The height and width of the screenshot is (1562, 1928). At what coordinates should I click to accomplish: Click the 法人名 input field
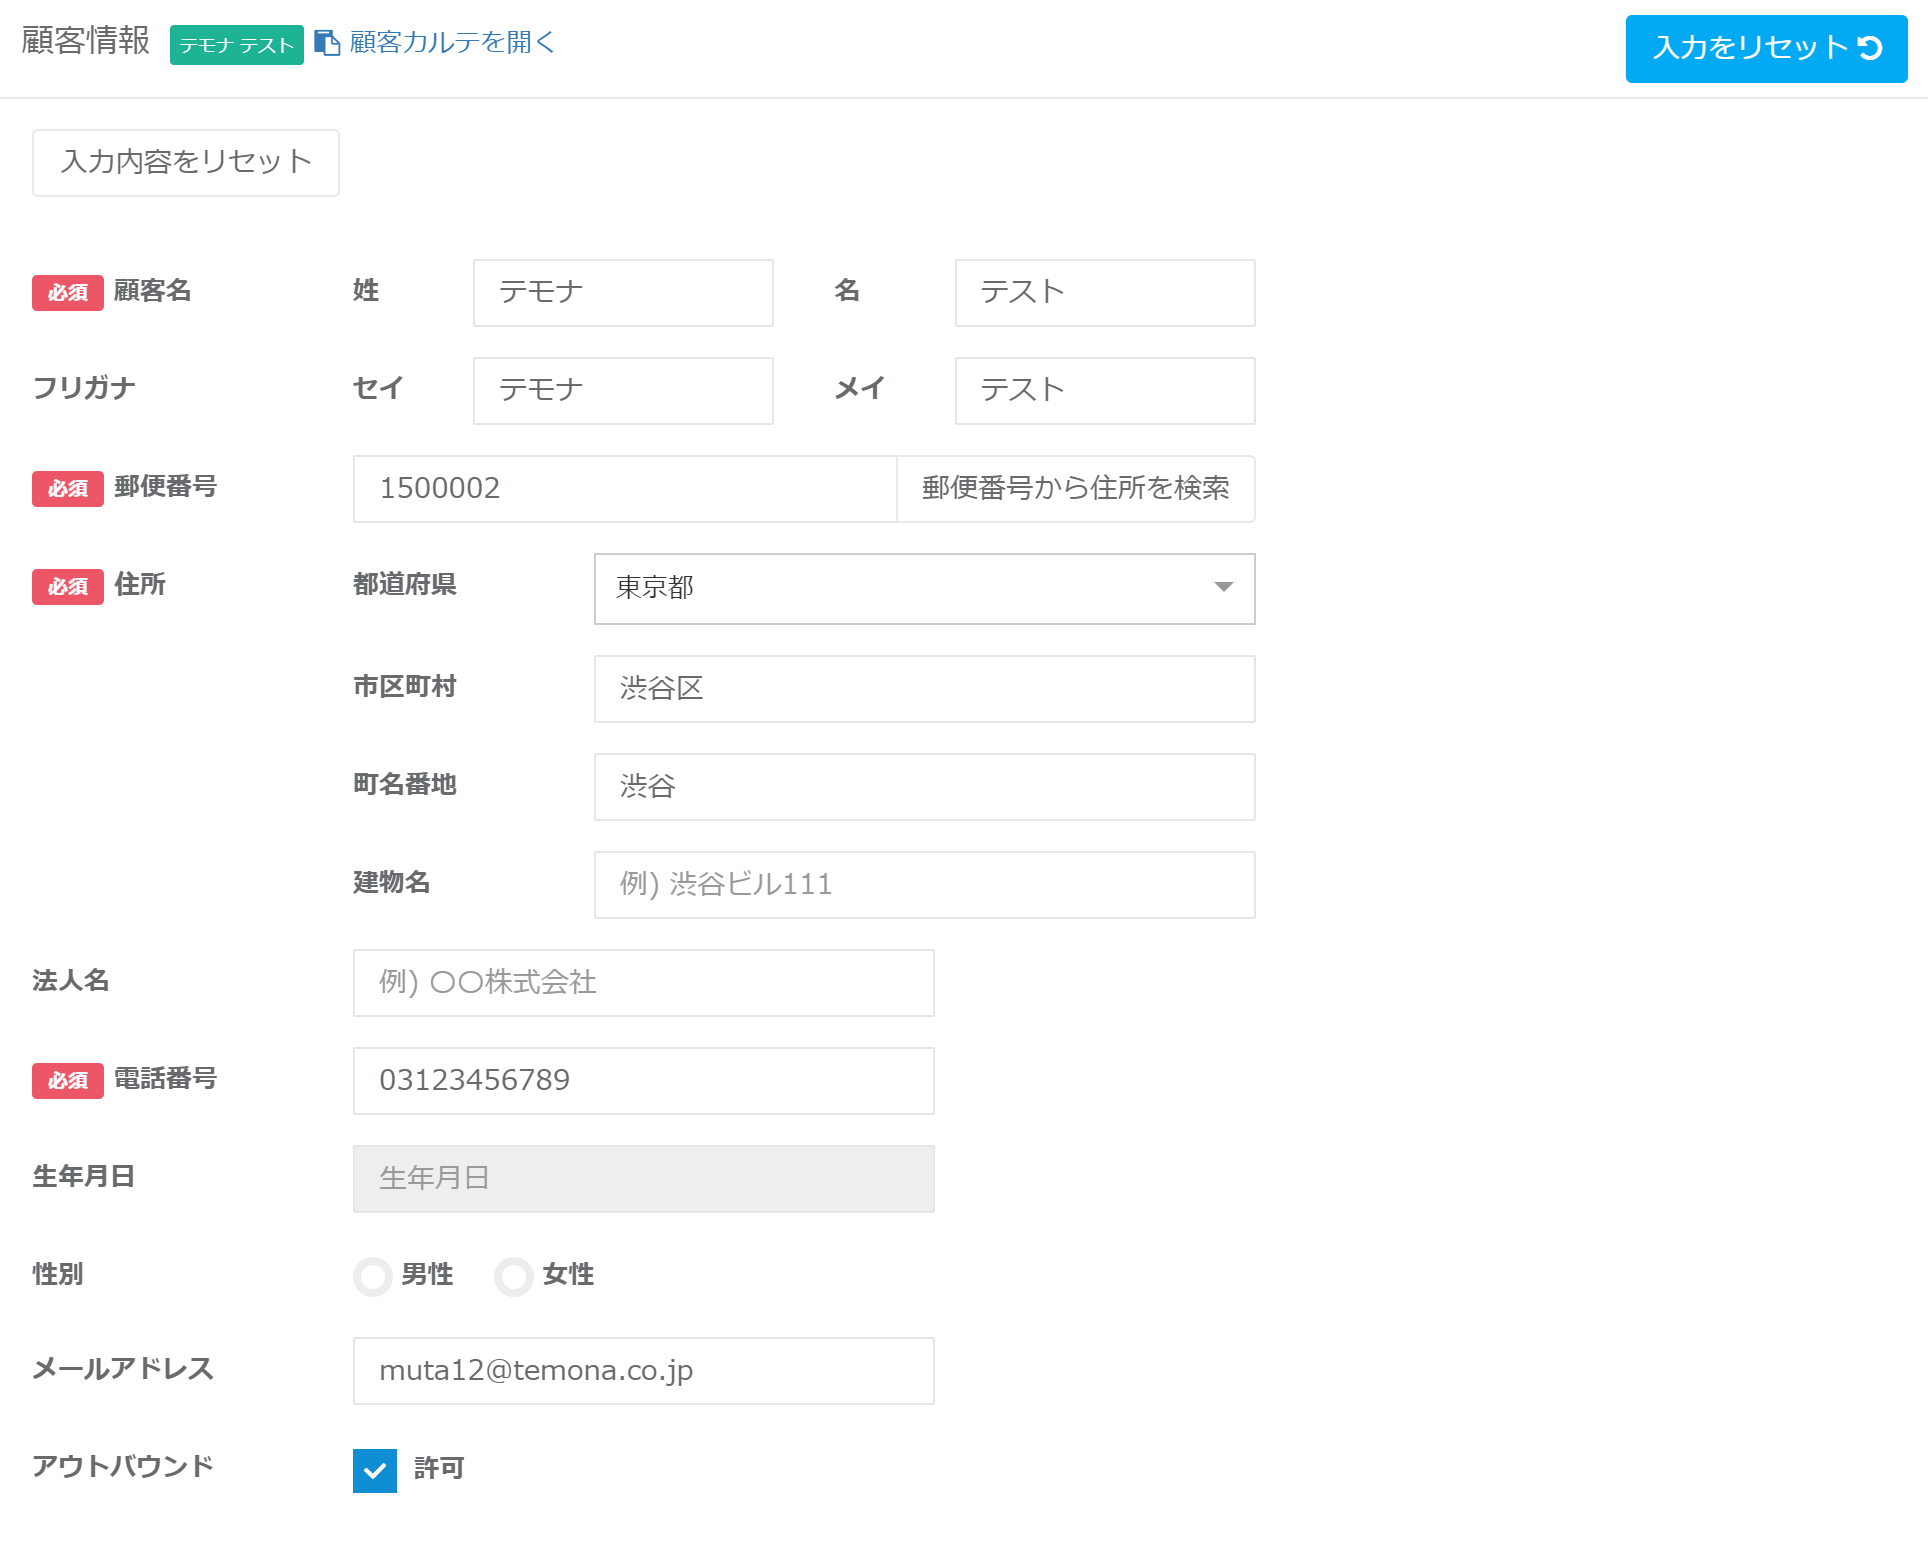coord(643,983)
